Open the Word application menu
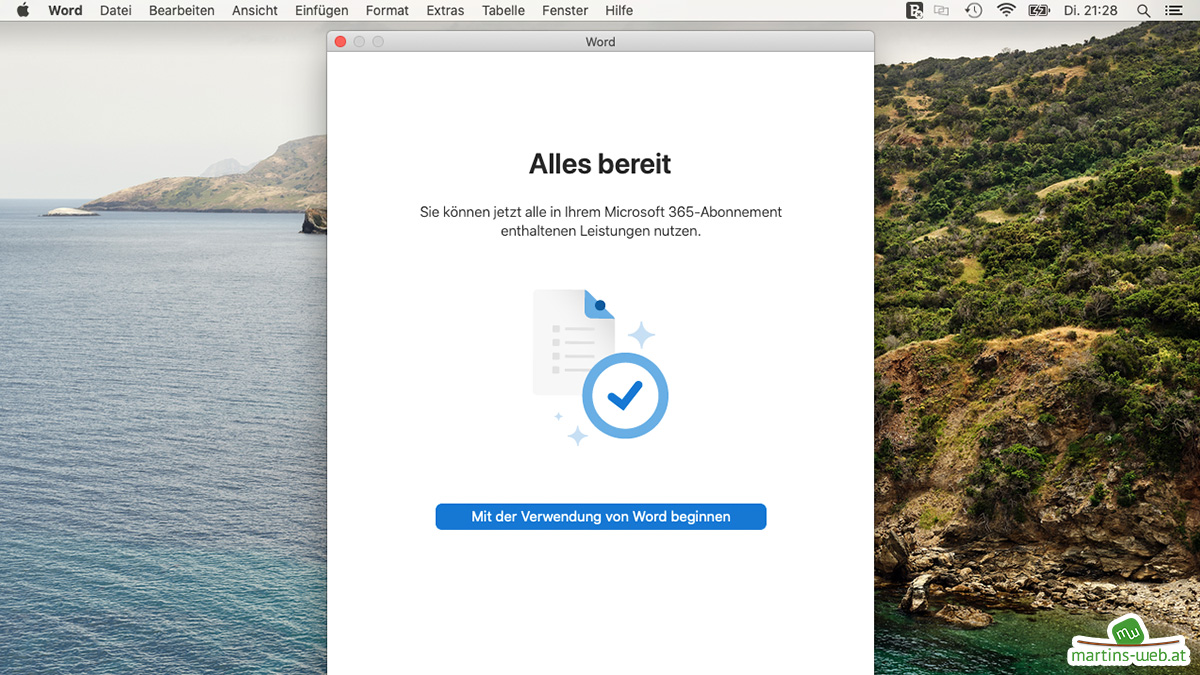The height and width of the screenshot is (675, 1200). (65, 10)
